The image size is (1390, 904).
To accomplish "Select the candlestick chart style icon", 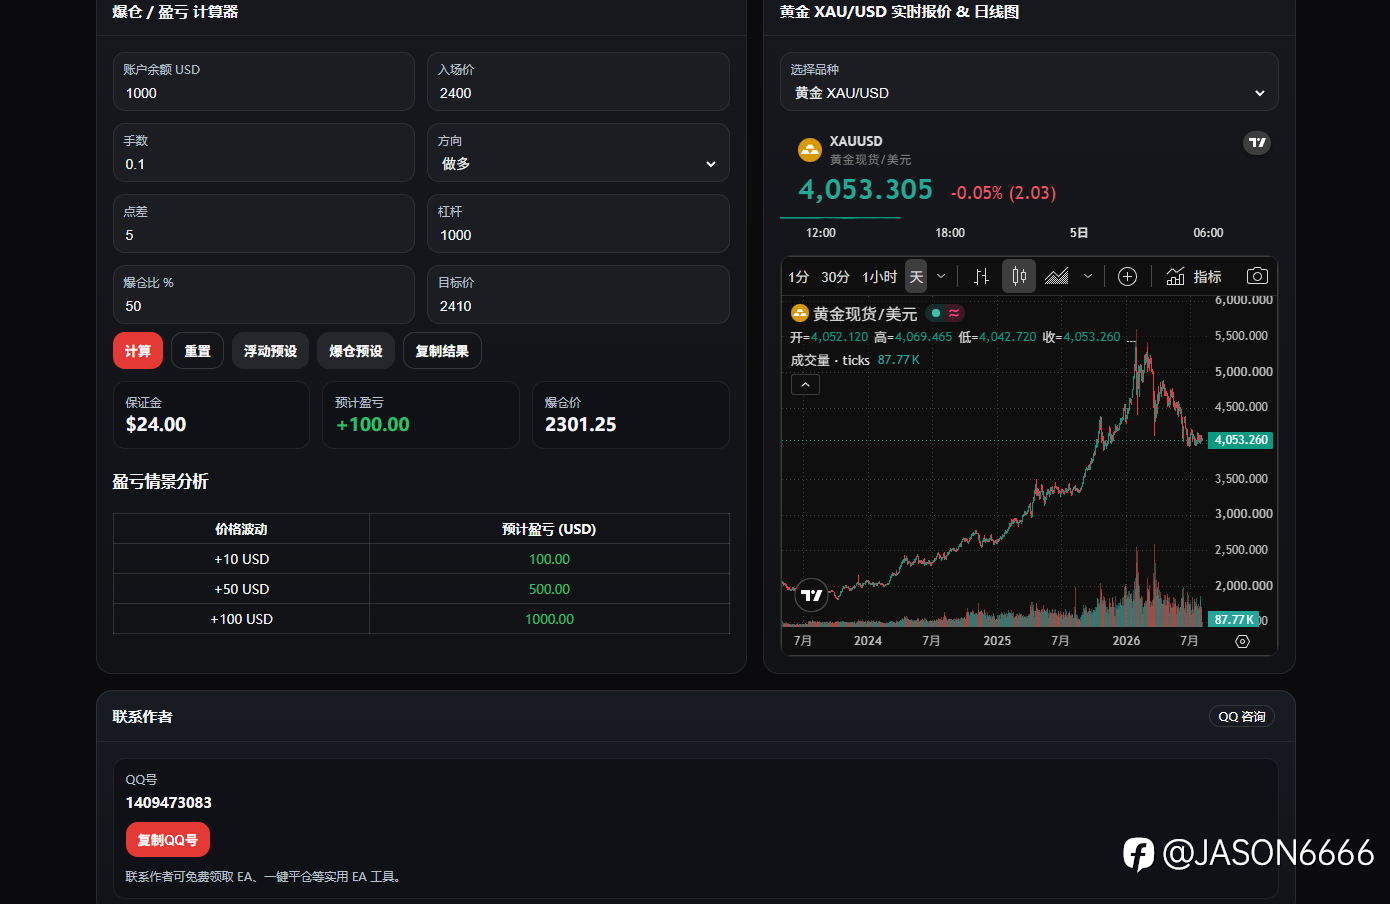I will pos(1019,276).
